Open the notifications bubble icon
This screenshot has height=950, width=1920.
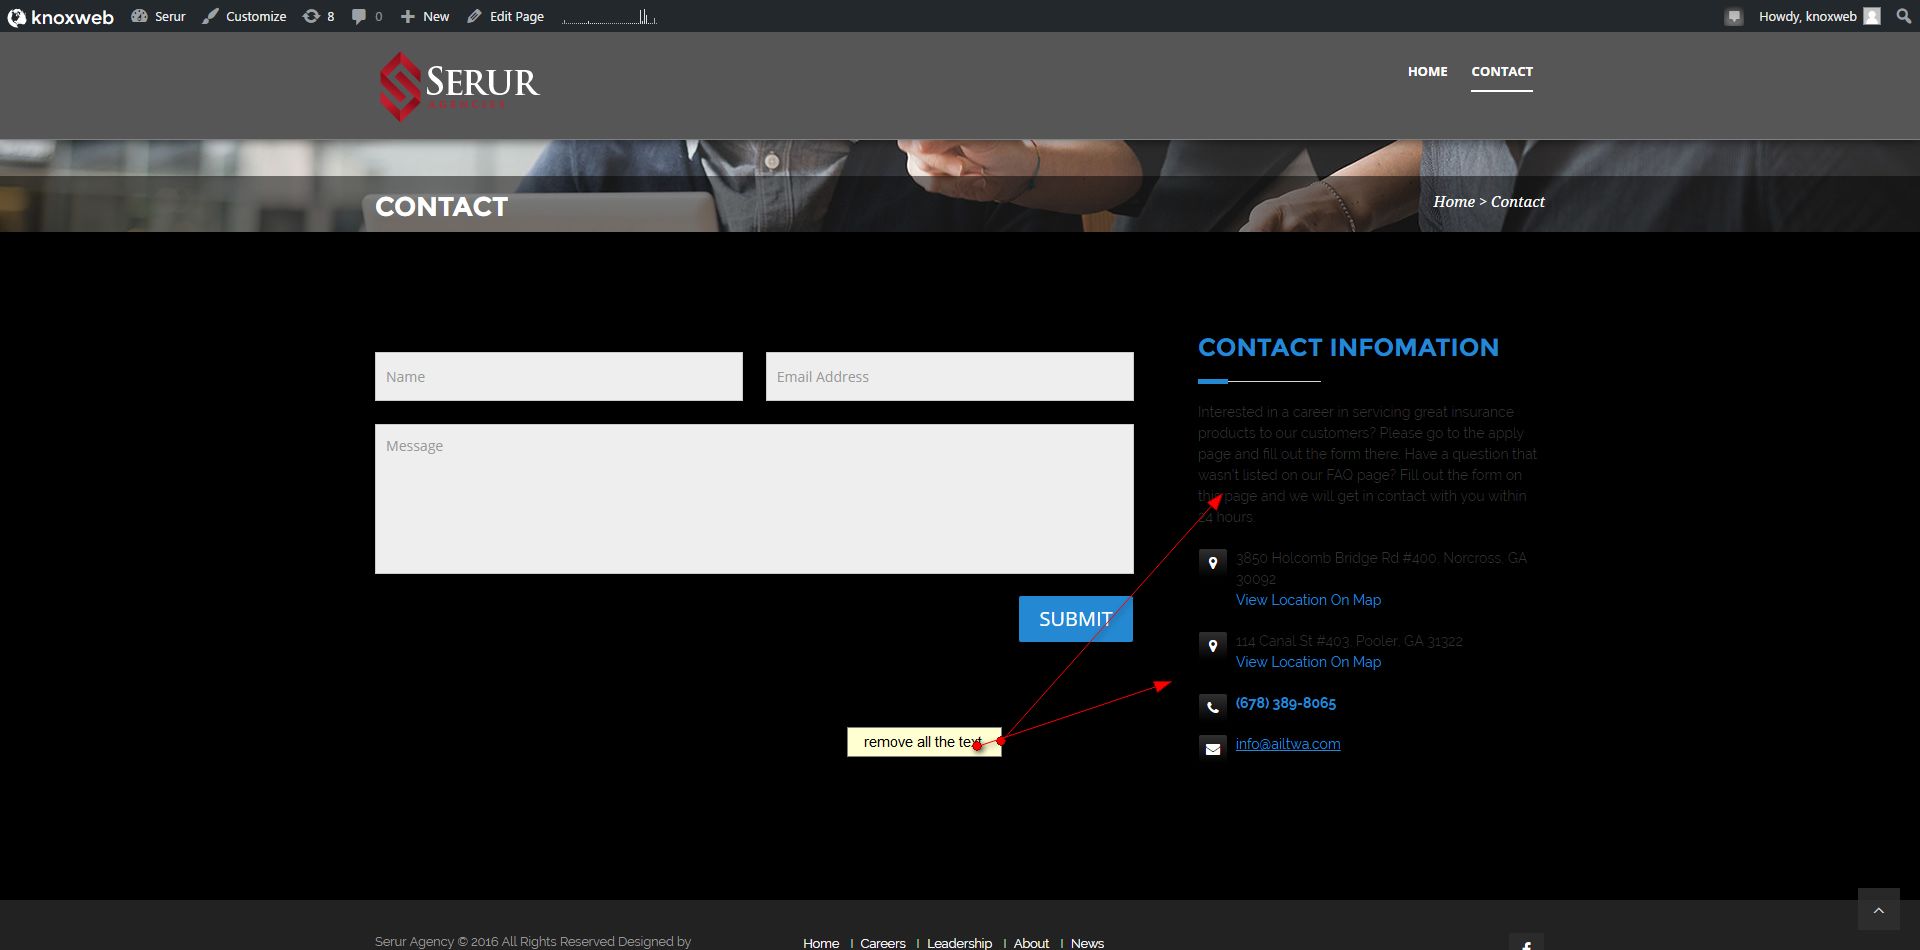[x=1734, y=17]
